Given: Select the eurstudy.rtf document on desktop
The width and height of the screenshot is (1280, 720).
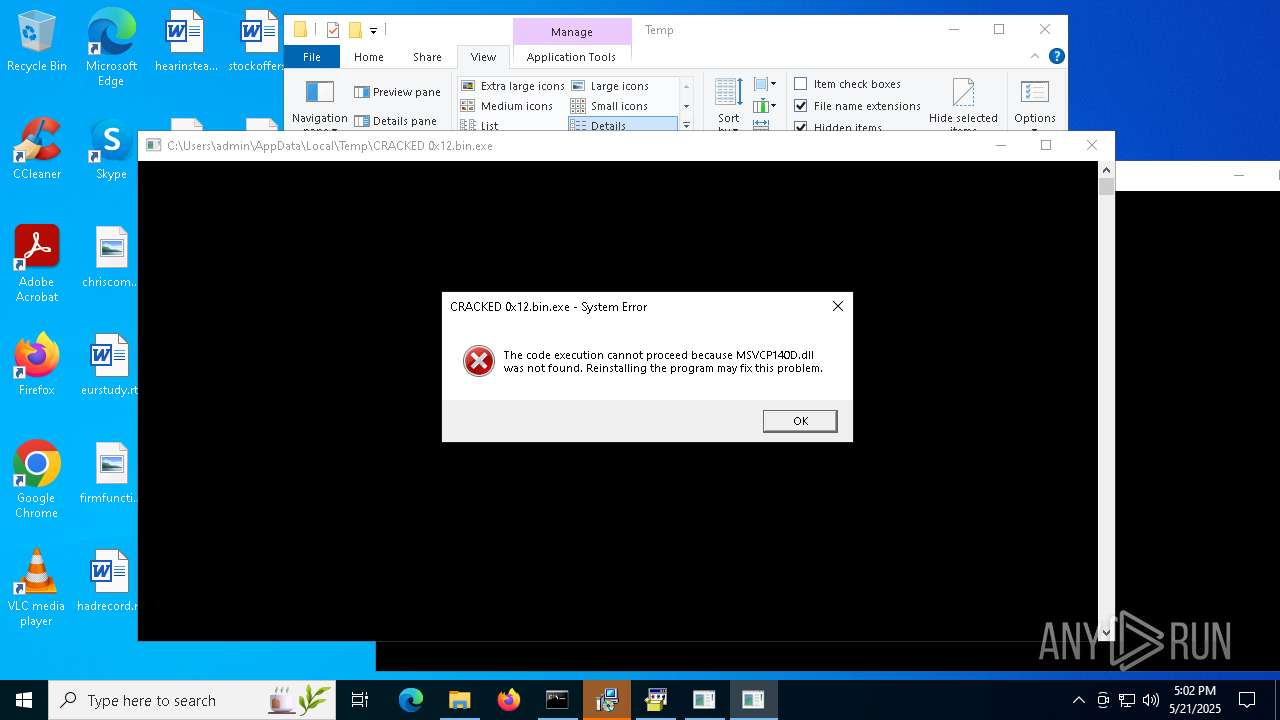Looking at the screenshot, I should 111,365.
